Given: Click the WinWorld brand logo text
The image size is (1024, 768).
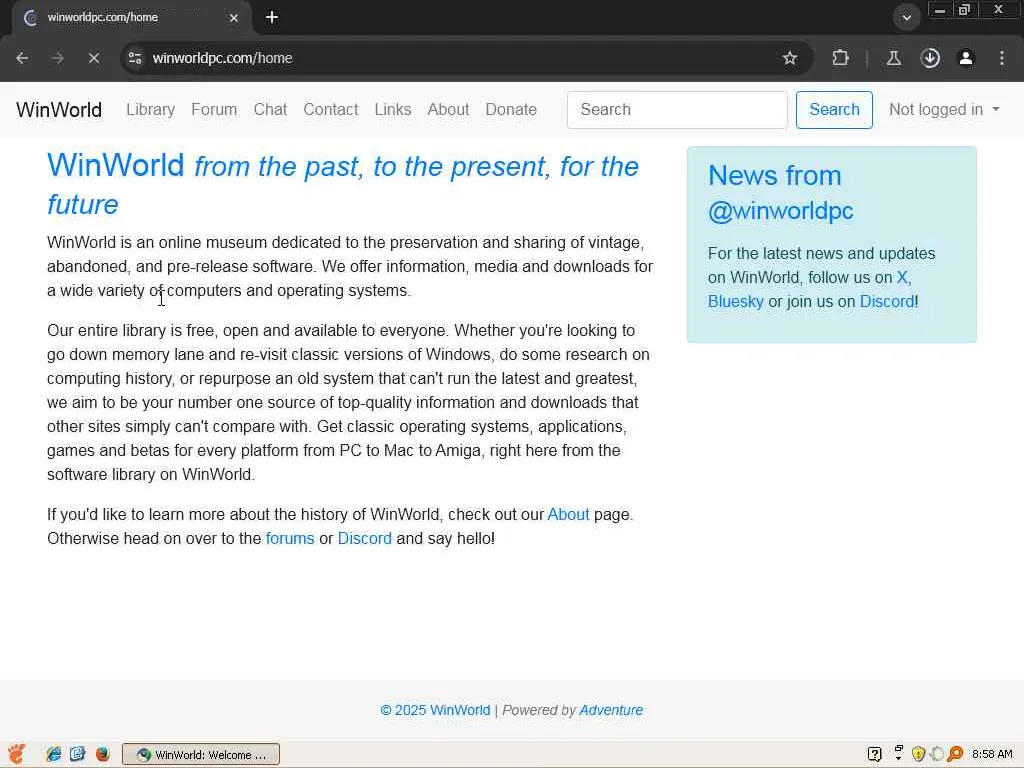Looking at the screenshot, I should (x=59, y=110).
